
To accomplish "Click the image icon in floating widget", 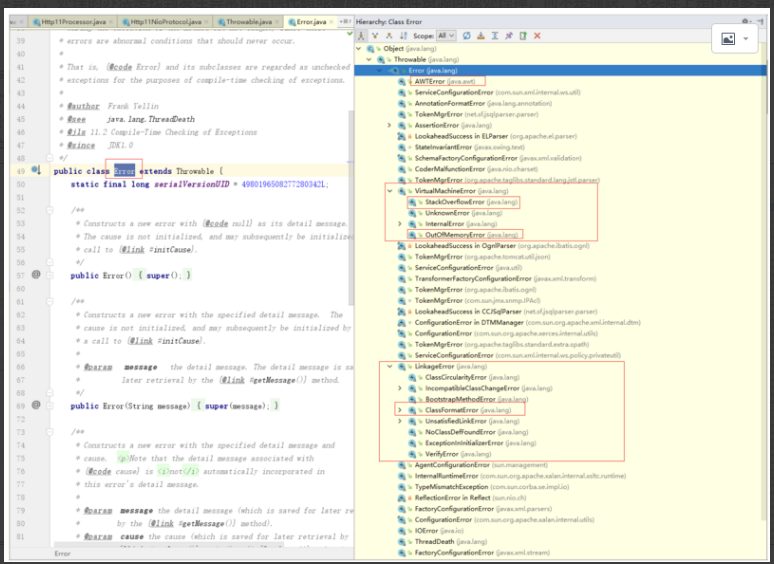I will click(x=728, y=38).
